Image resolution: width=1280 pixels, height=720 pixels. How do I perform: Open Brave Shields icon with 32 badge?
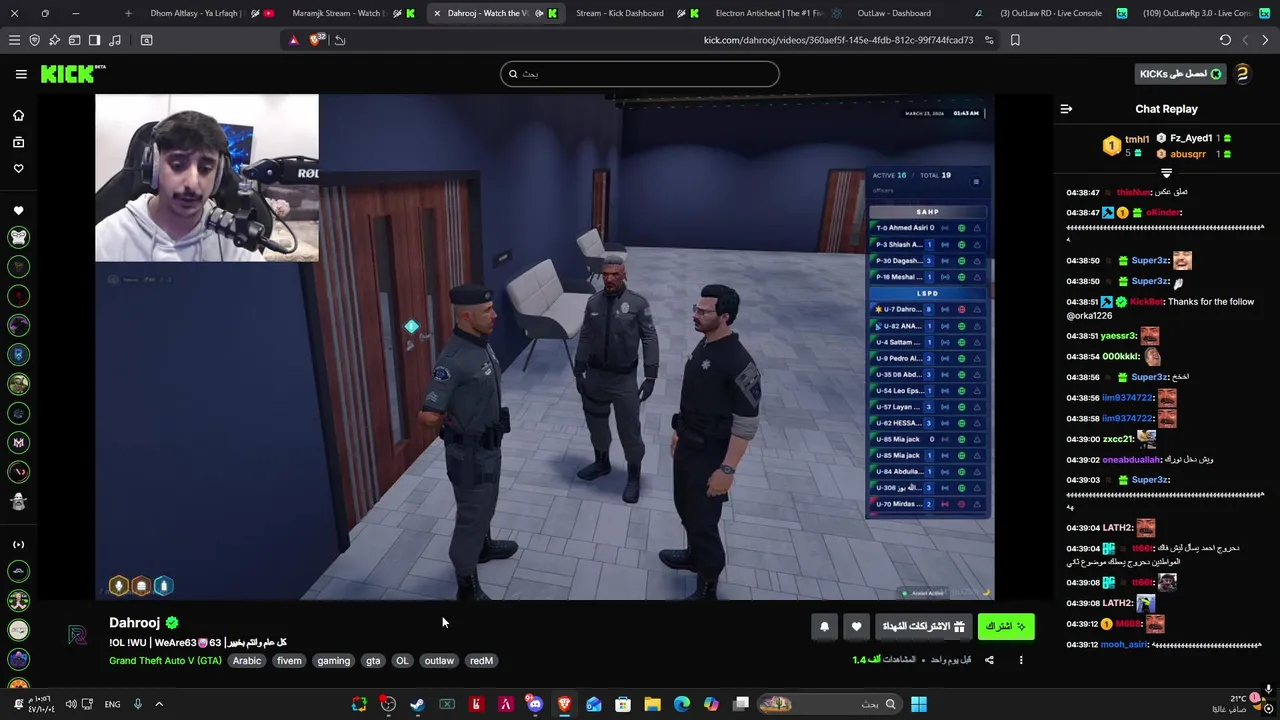point(317,40)
